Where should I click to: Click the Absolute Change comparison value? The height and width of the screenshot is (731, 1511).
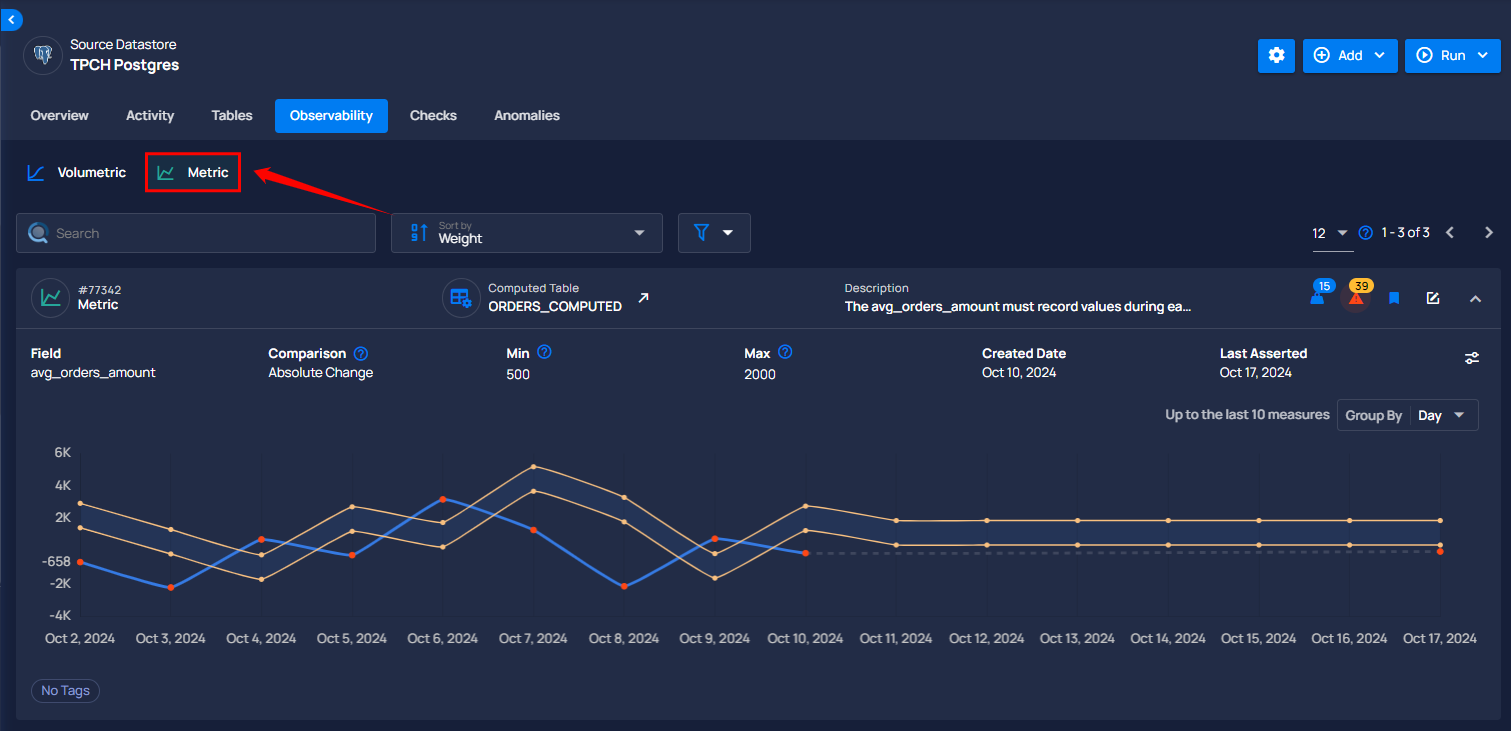click(321, 373)
